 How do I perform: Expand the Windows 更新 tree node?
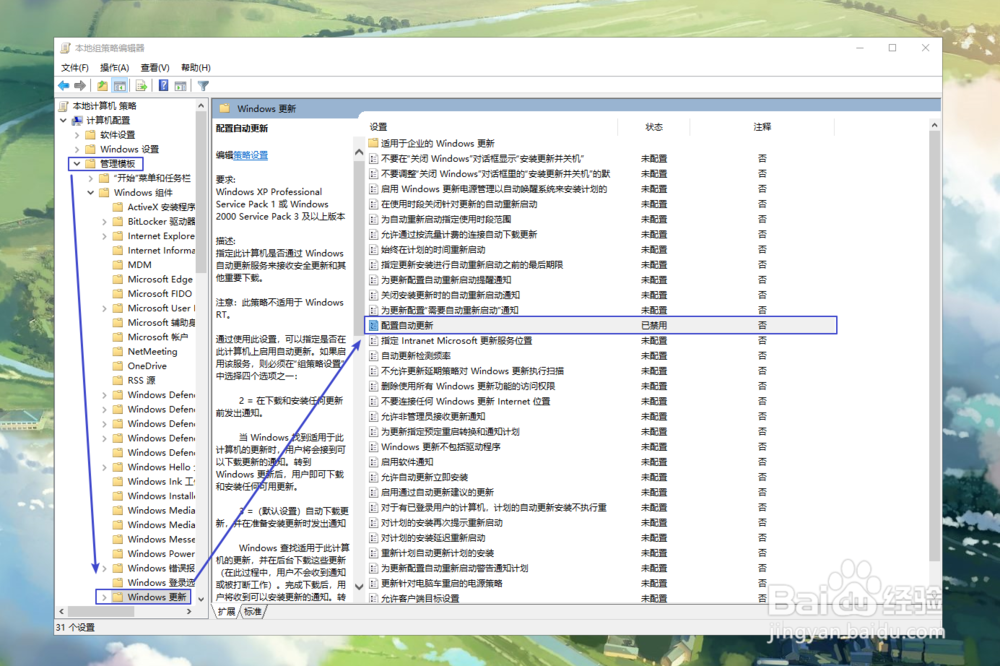point(105,597)
